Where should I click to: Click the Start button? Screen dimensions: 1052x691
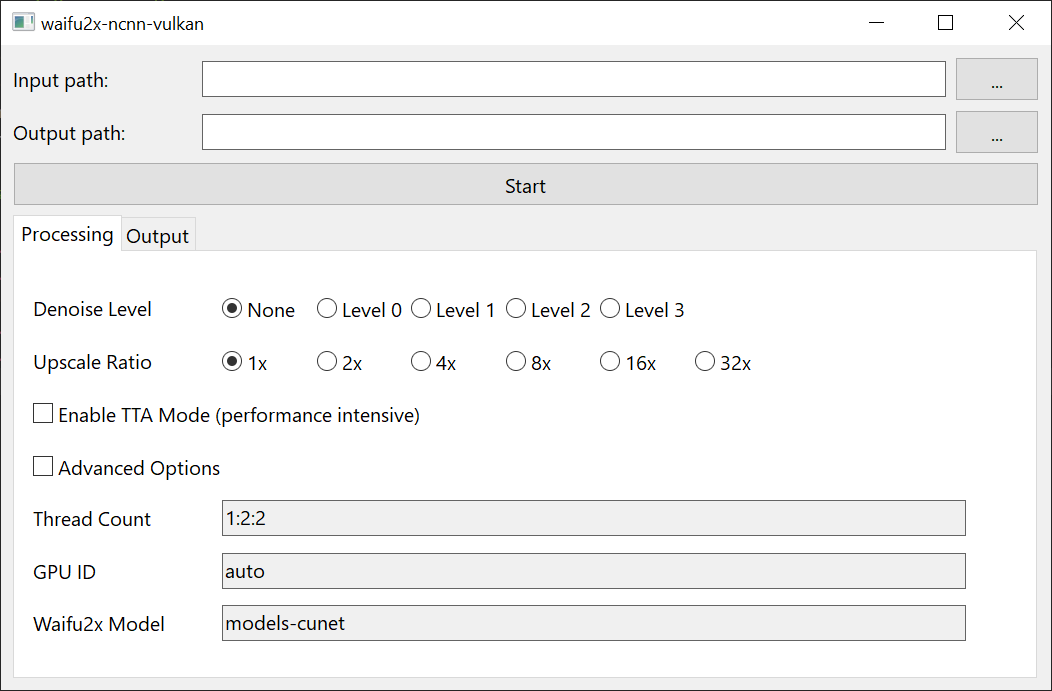coord(525,184)
